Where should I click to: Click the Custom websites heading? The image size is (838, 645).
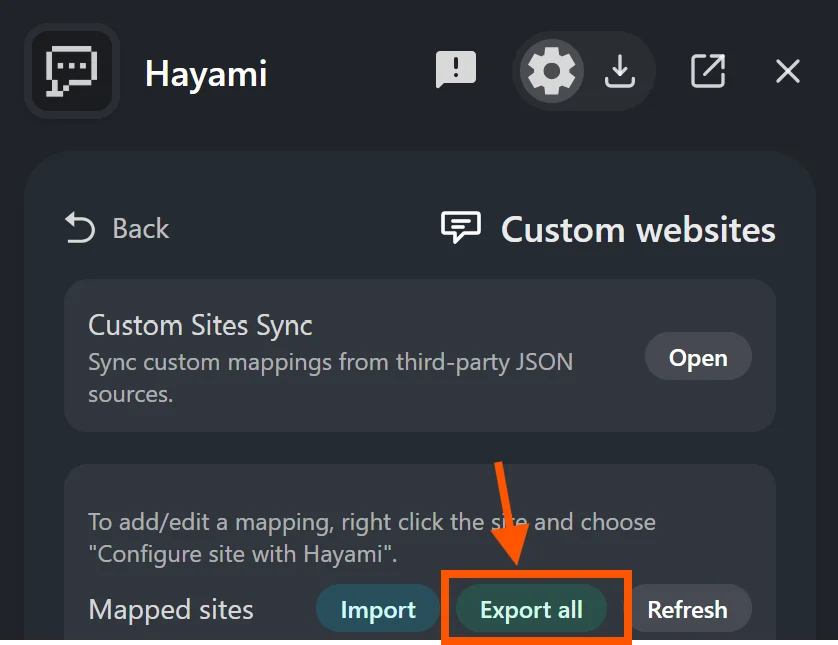click(x=638, y=230)
